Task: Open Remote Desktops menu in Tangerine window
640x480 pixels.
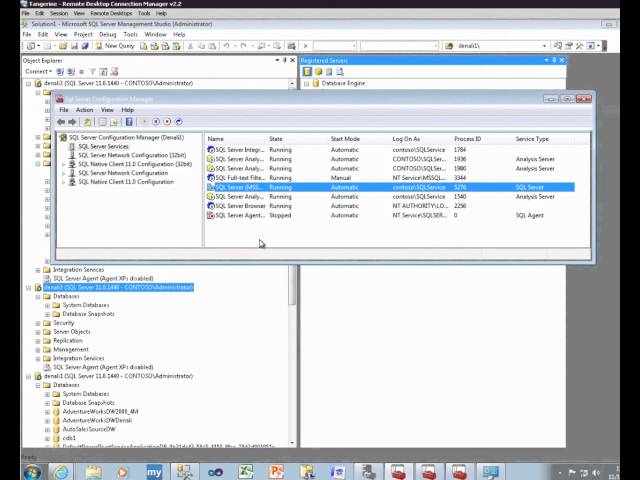Action: point(111,13)
